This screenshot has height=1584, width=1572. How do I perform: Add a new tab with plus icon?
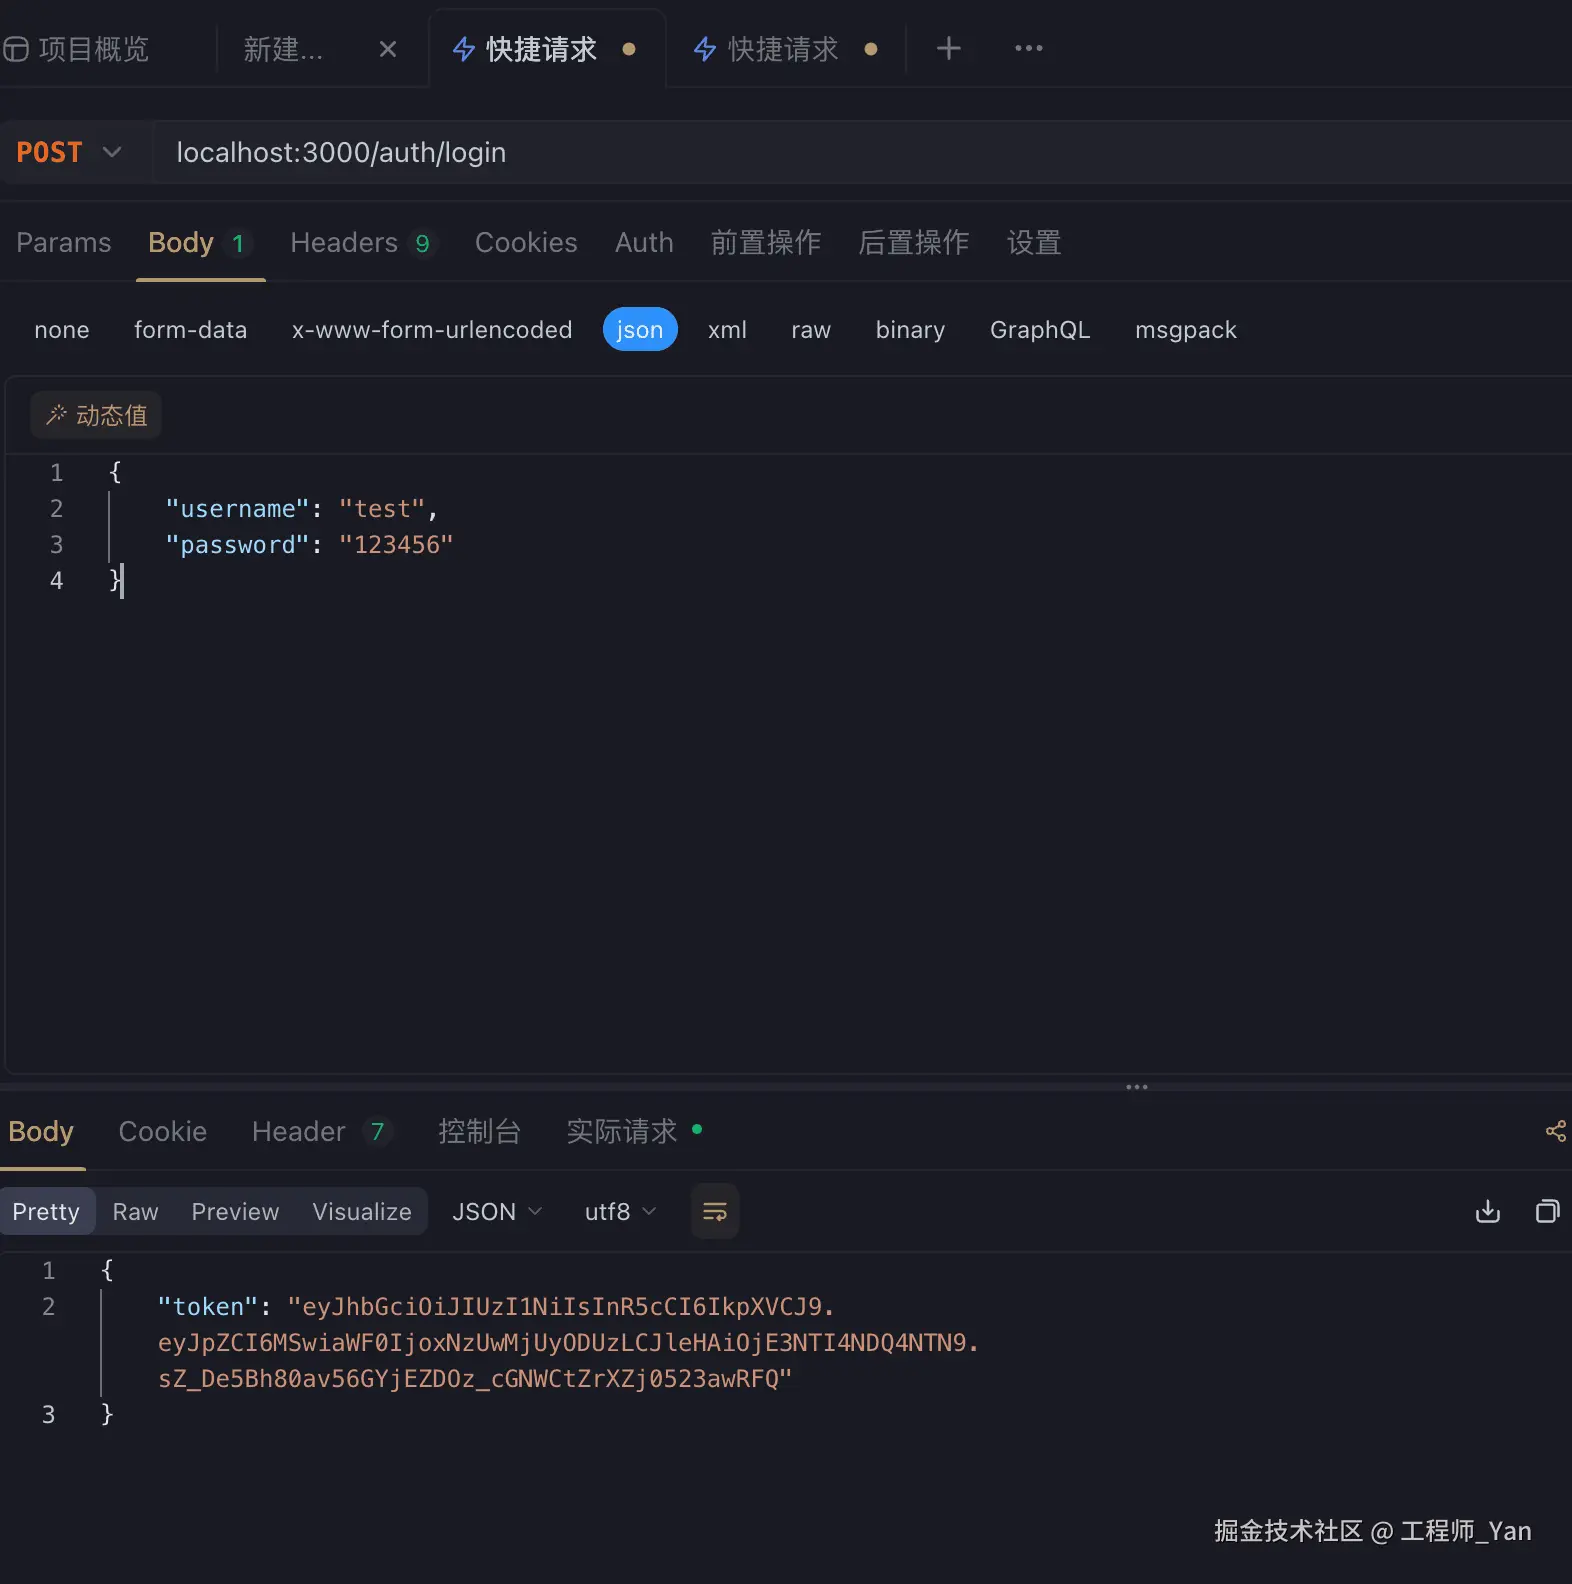tap(948, 48)
